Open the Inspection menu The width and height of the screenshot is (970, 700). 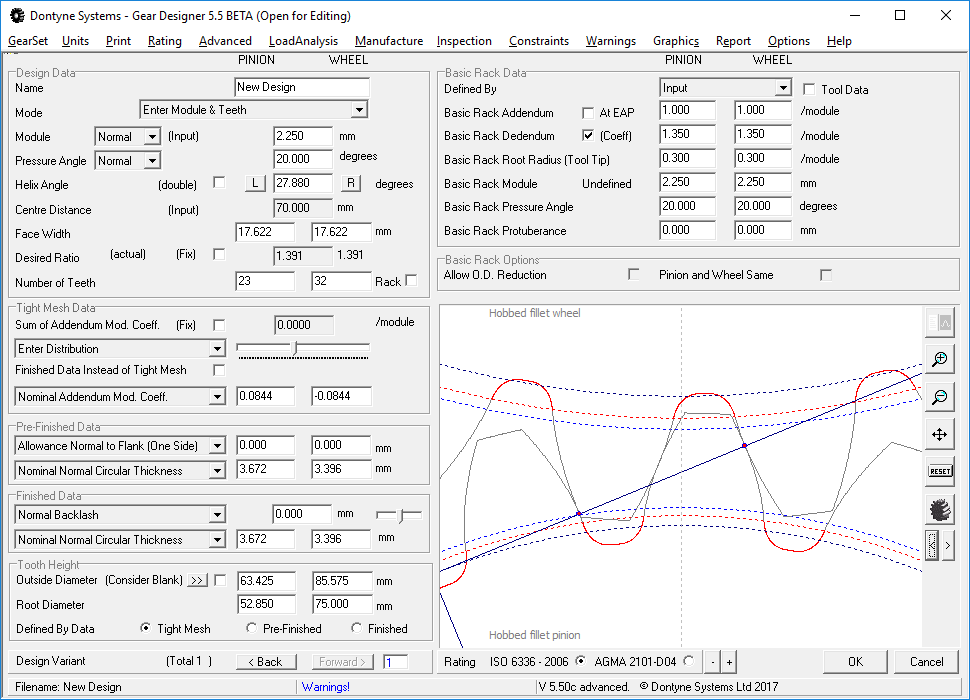coord(464,41)
